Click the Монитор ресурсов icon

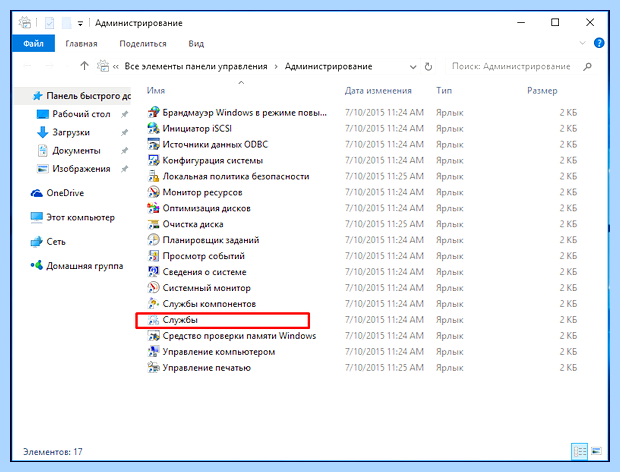tap(153, 192)
